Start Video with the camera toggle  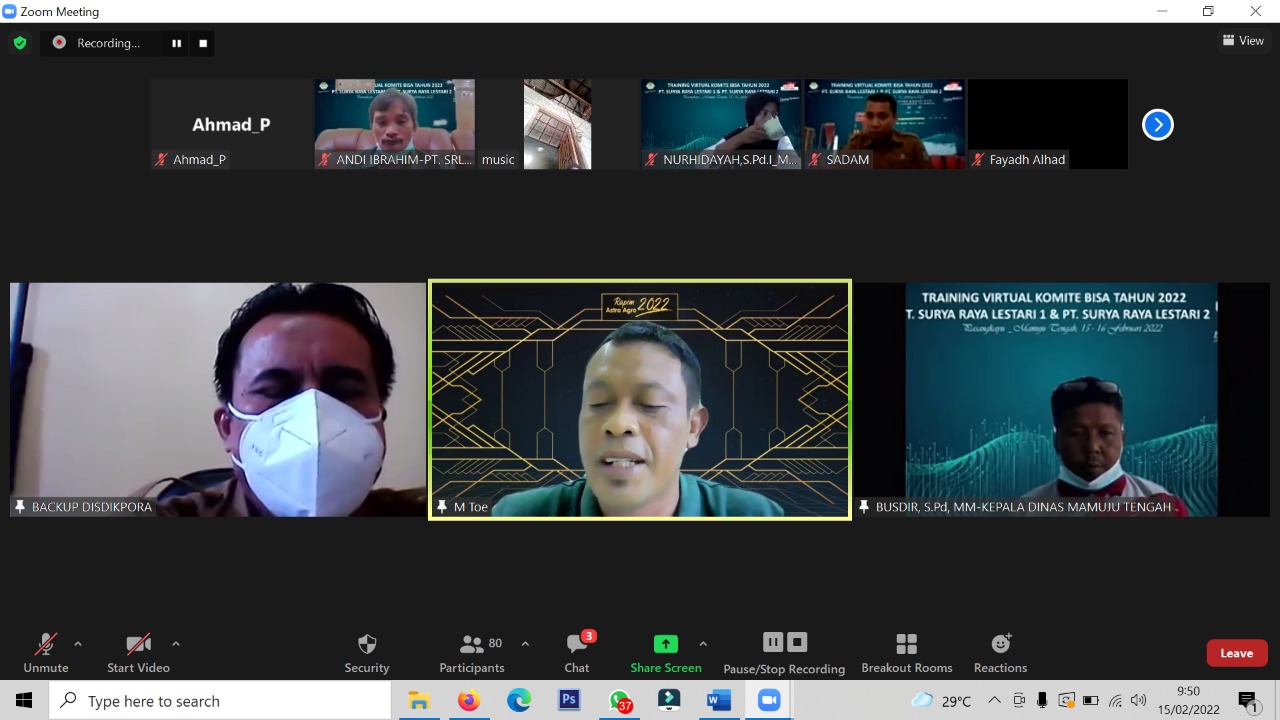tap(138, 652)
